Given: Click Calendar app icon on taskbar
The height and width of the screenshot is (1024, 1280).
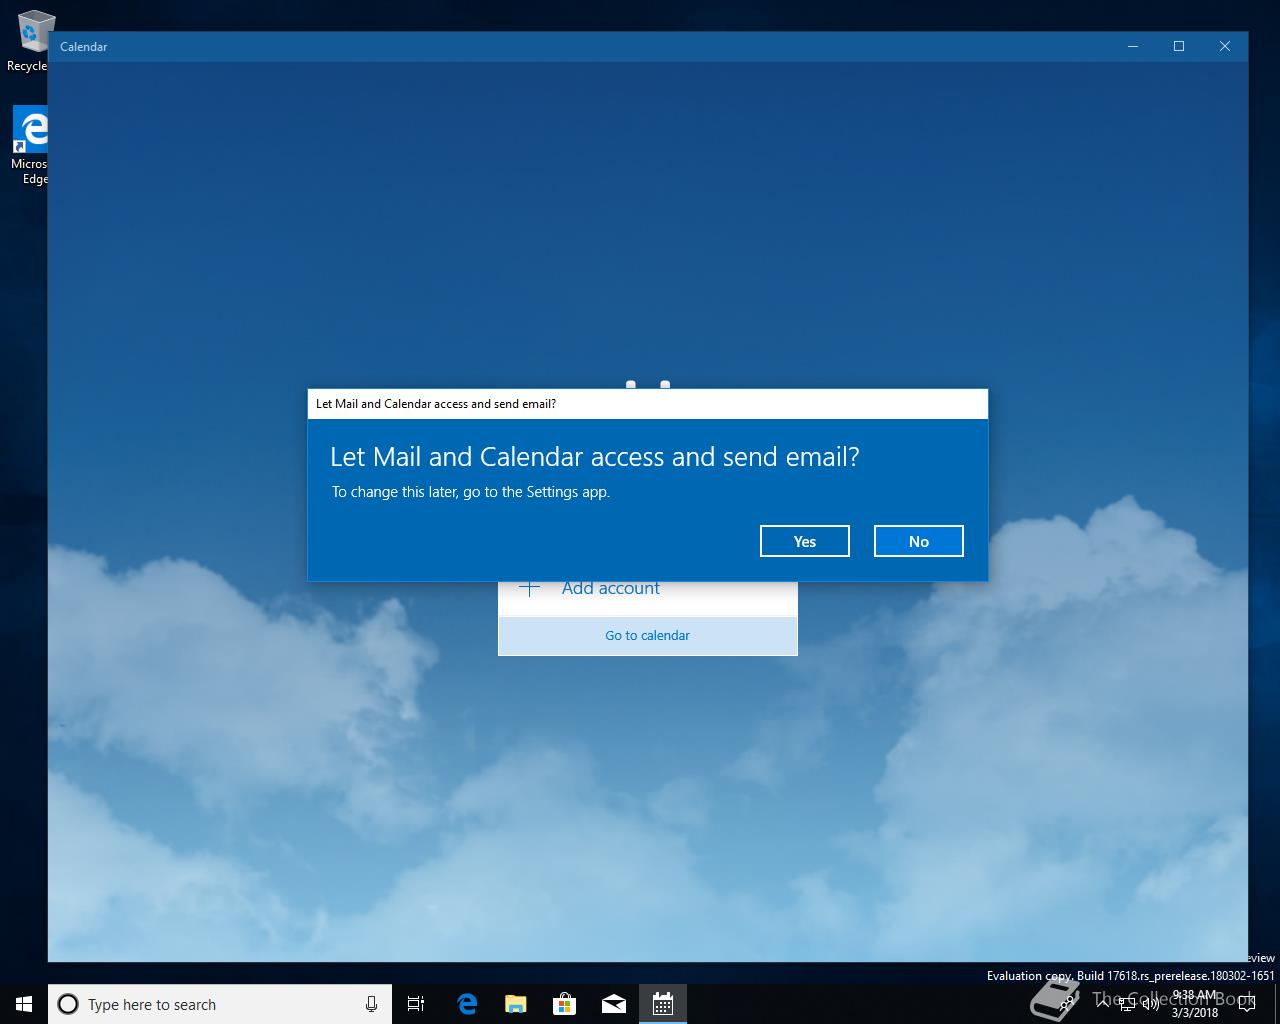Looking at the screenshot, I should (x=663, y=1004).
